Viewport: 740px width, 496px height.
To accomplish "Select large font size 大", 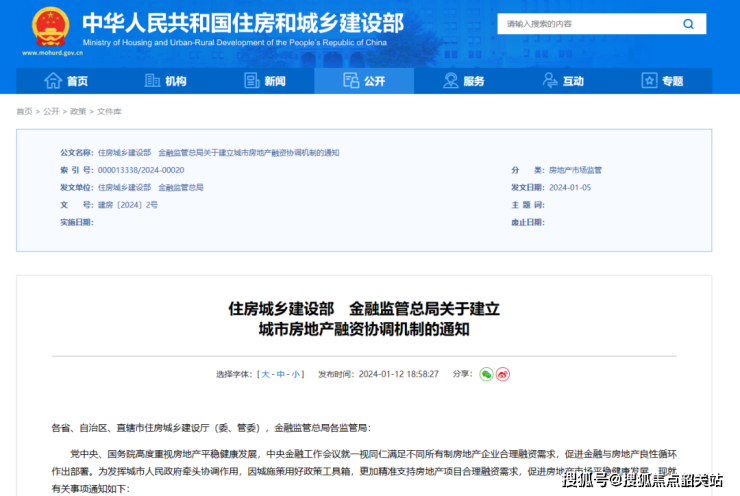I will tap(266, 374).
